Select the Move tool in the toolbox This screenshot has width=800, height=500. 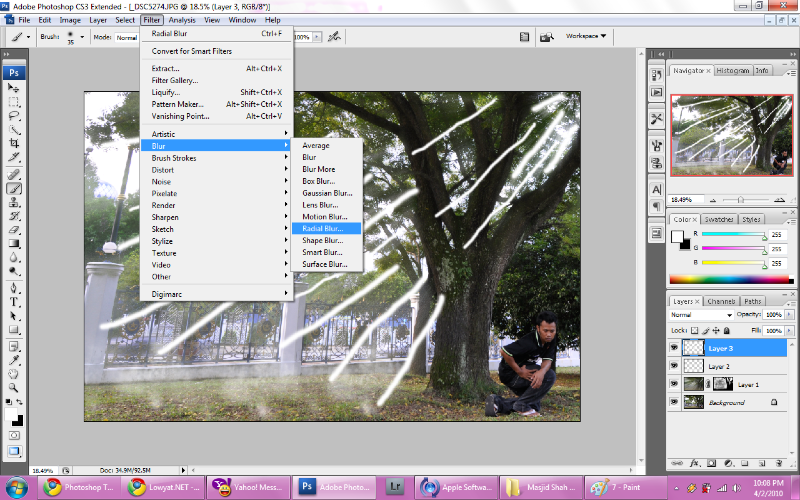coord(15,88)
